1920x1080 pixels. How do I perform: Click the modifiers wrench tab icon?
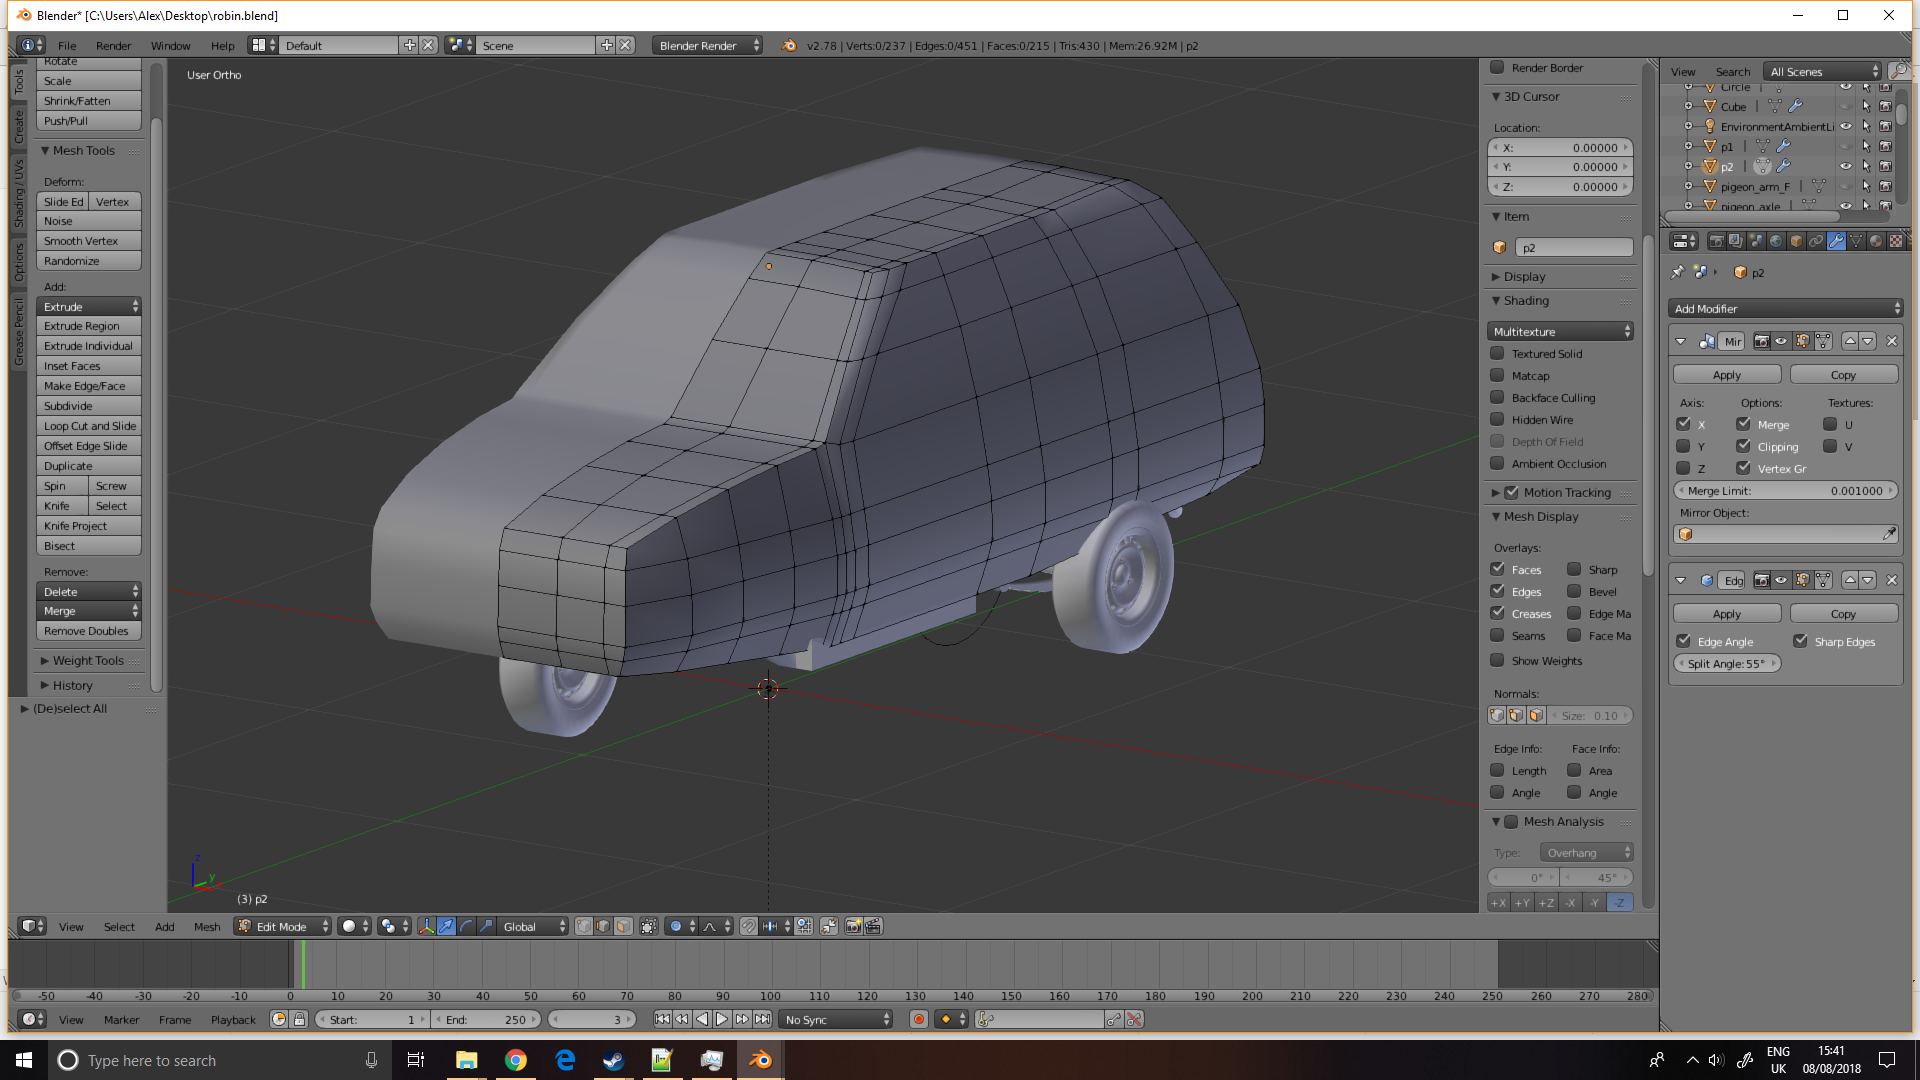click(x=1836, y=241)
